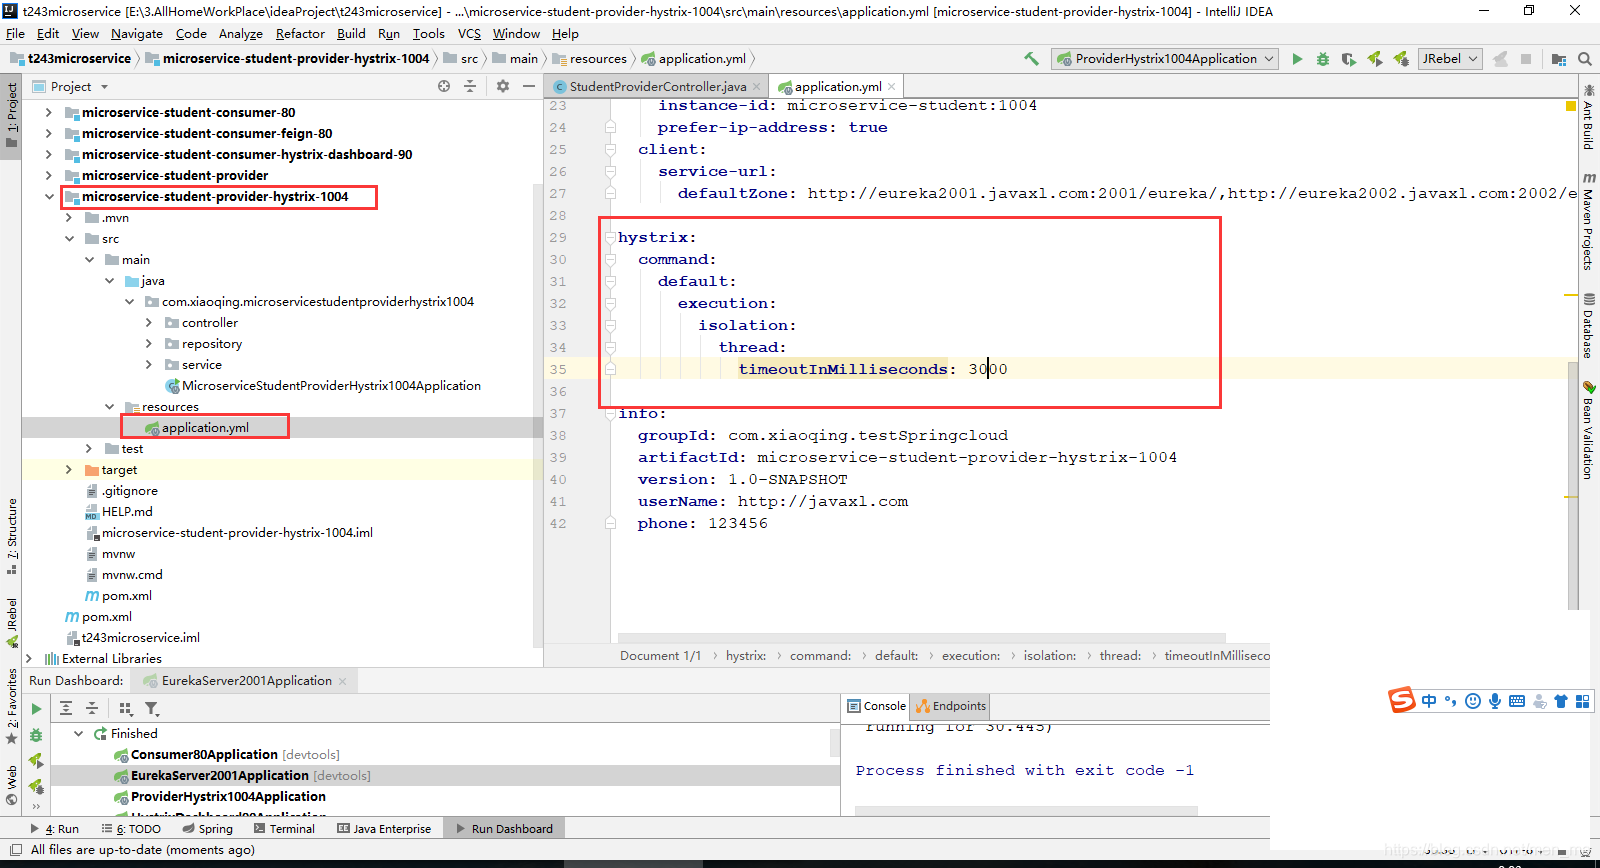This screenshot has width=1600, height=868.
Task: Click group configurations icon in Run Dashboard
Action: coord(125,708)
